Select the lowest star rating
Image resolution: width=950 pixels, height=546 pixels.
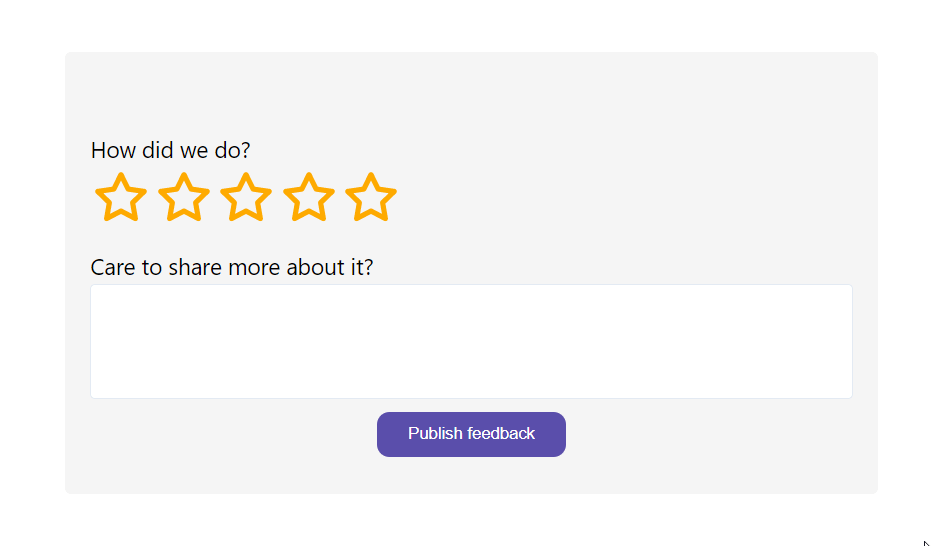click(121, 197)
